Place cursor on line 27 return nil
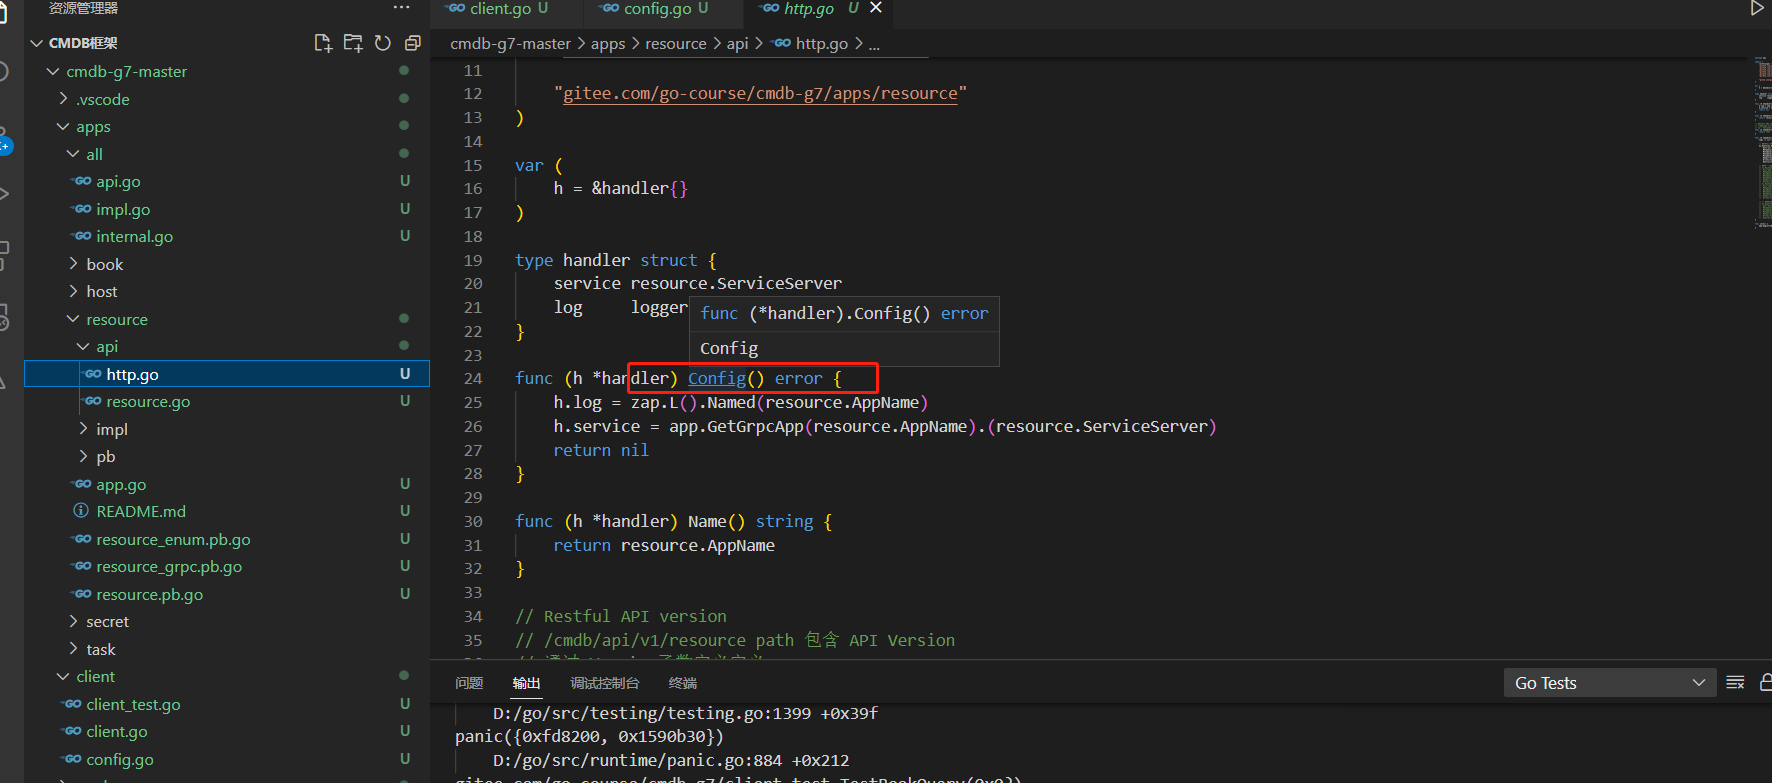Viewport: 1772px width, 783px height. pos(601,450)
